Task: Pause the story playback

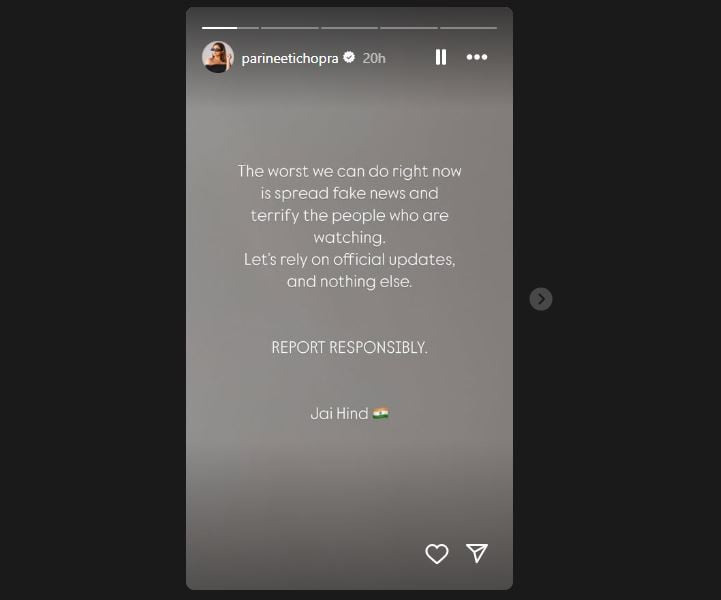Action: click(x=441, y=57)
